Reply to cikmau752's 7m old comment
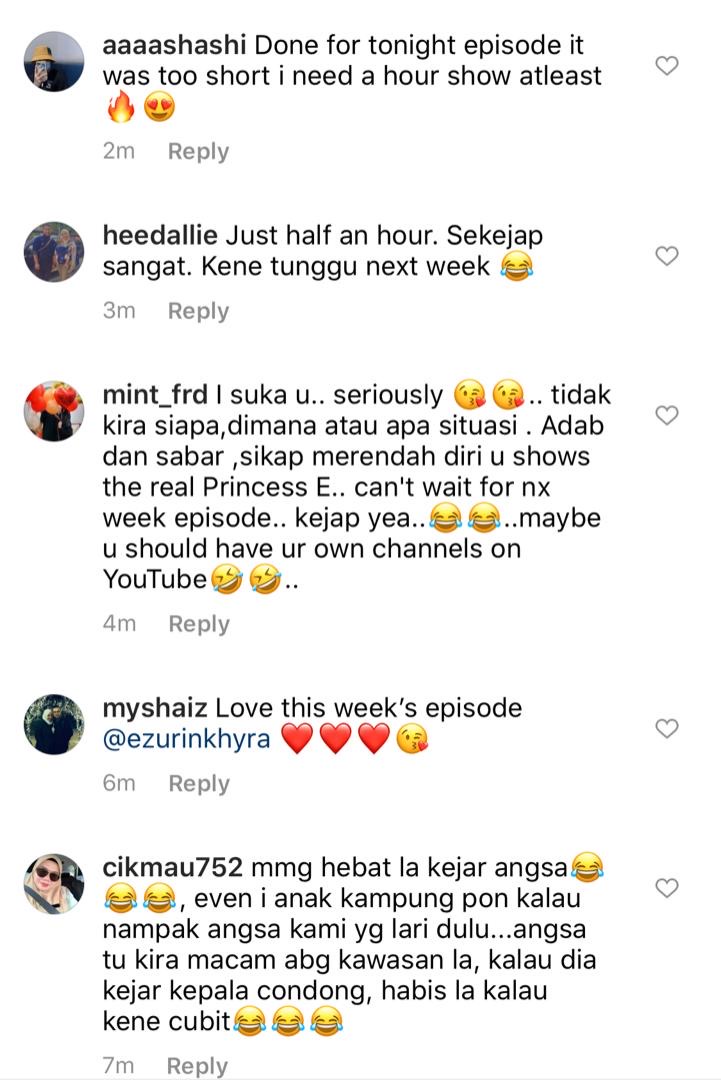721x1080 pixels. (197, 1066)
